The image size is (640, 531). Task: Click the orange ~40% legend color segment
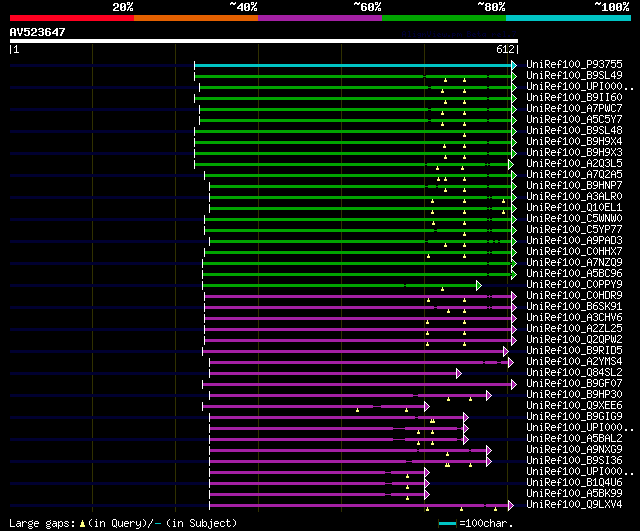click(196, 18)
